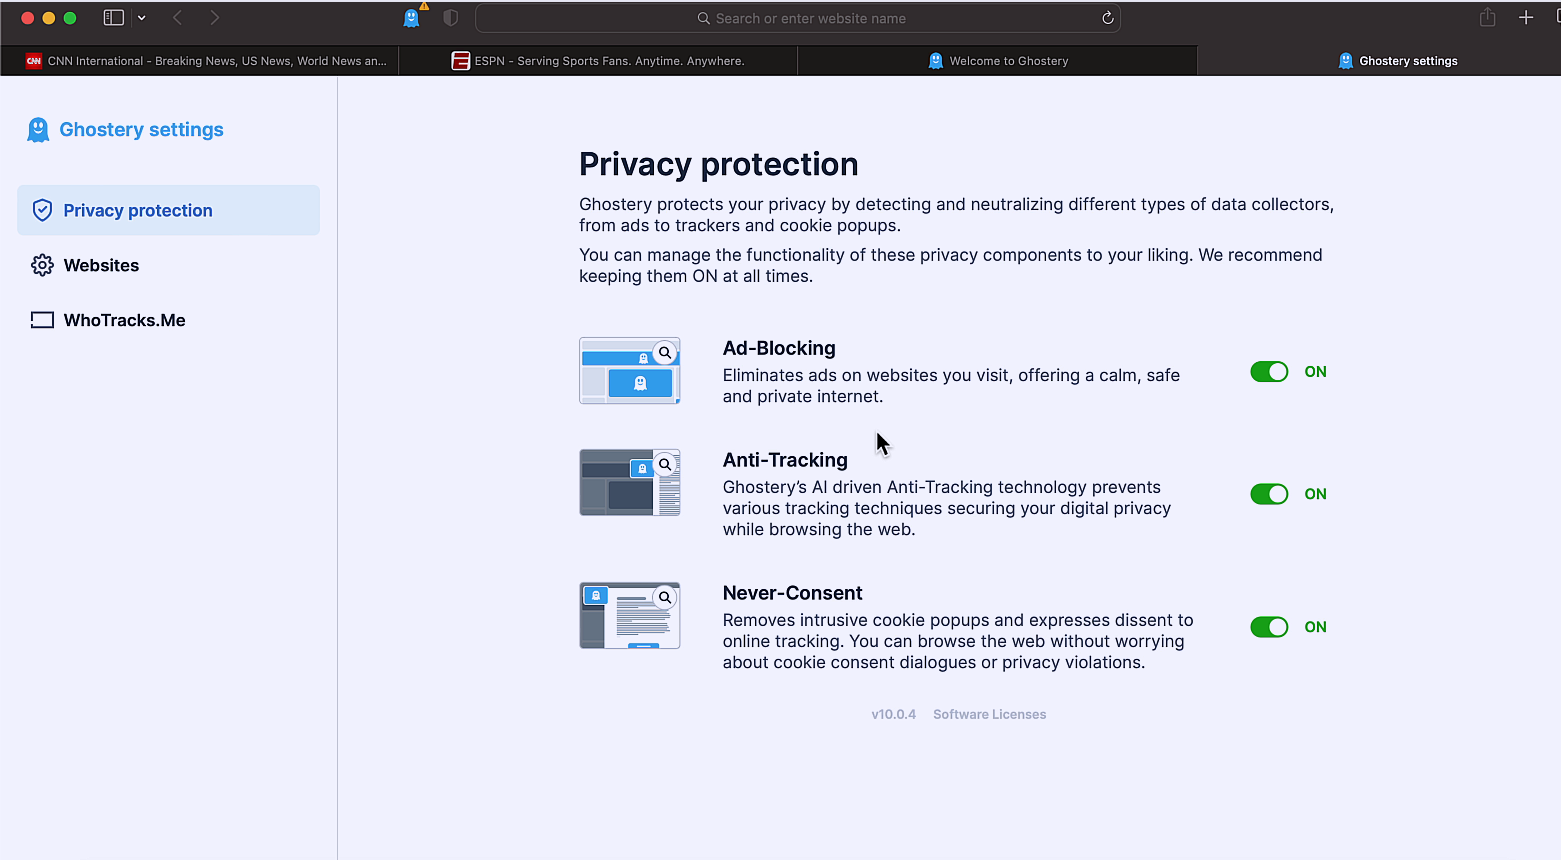Viewport: 1561px width, 860px height.
Task: Click the Websites gear icon in the sidebar
Action: 42,265
